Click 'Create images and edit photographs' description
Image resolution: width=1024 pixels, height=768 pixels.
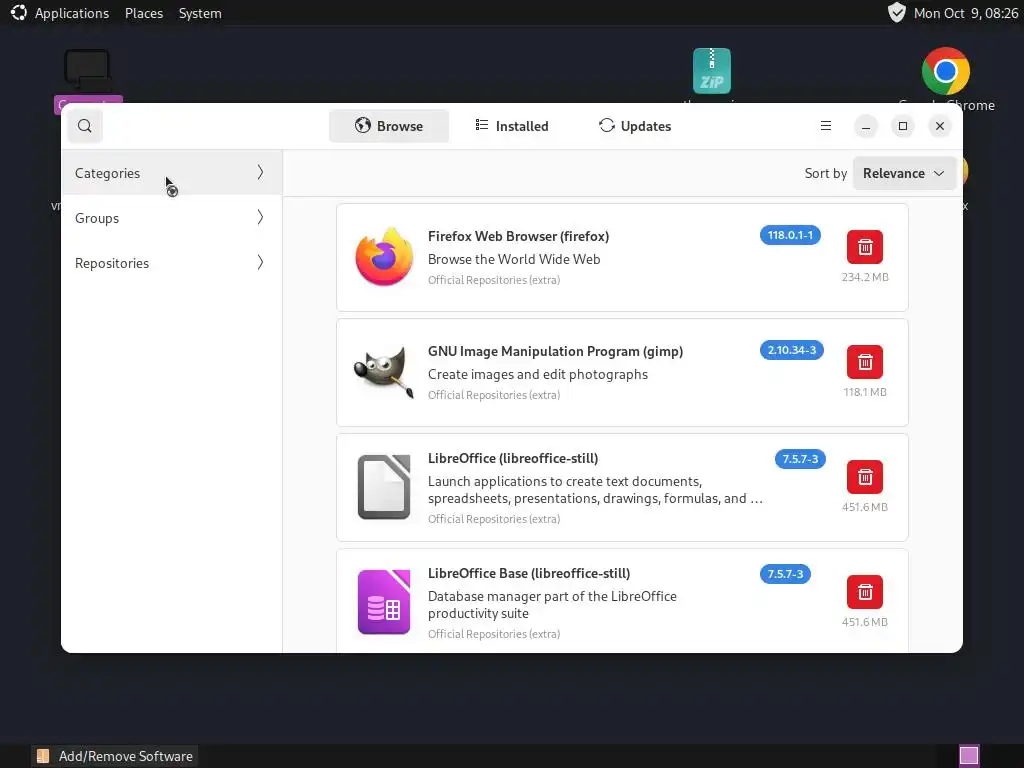point(537,374)
